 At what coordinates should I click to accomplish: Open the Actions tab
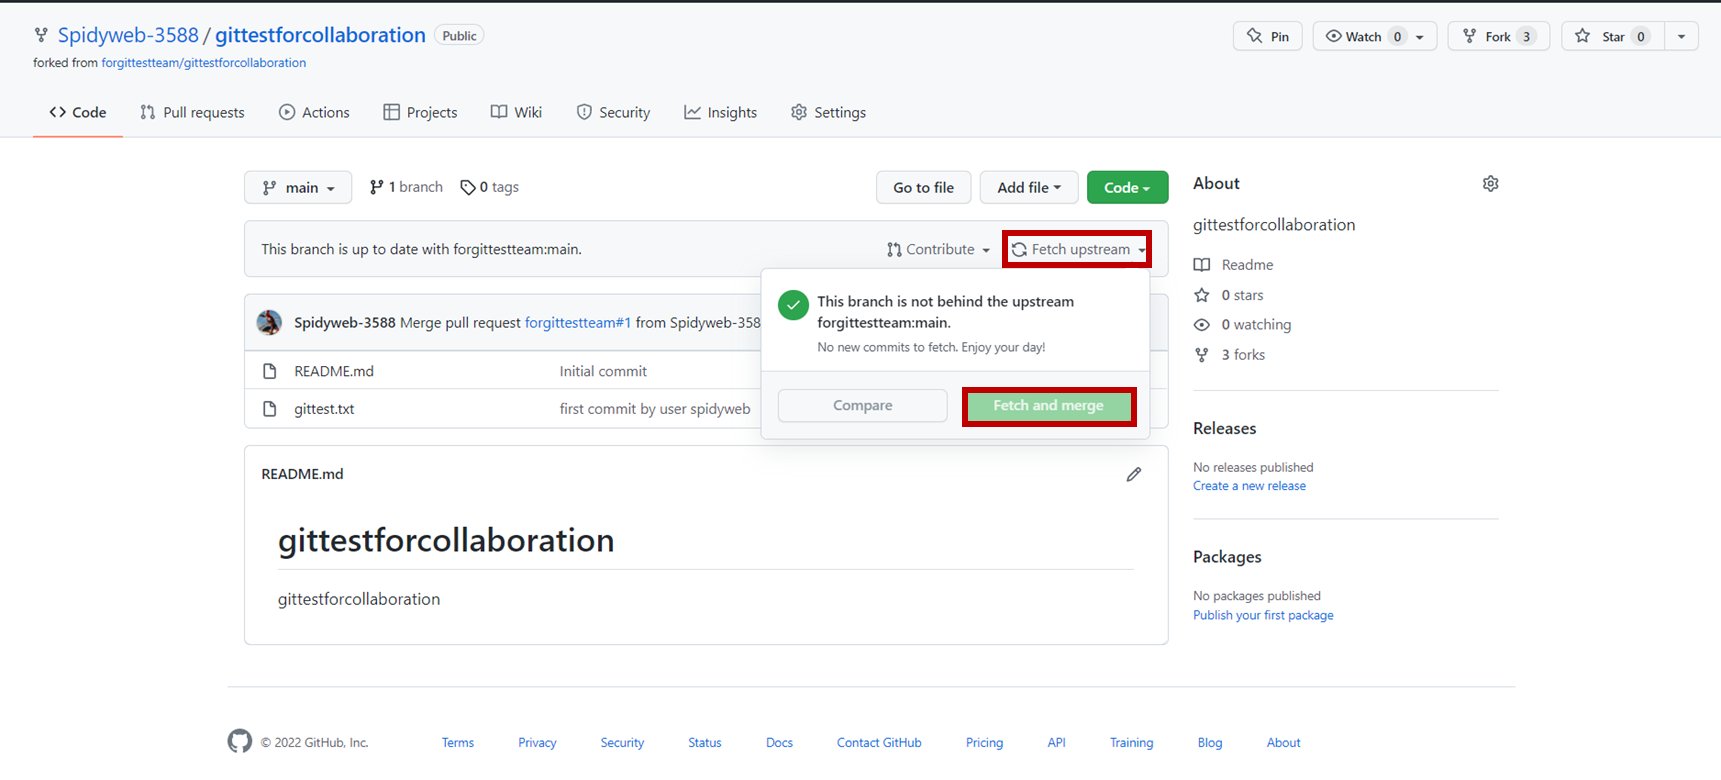point(314,112)
